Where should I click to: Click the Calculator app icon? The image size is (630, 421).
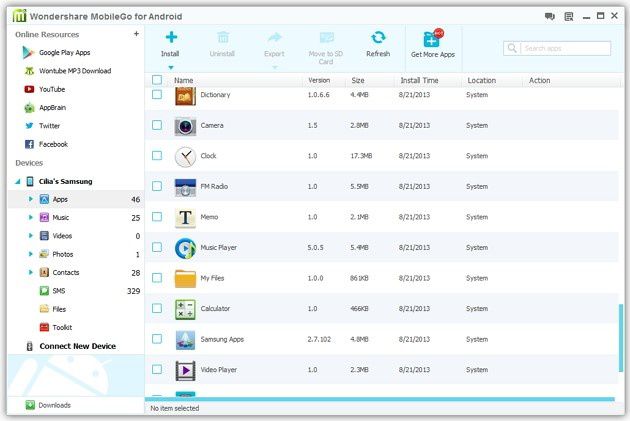pos(185,309)
